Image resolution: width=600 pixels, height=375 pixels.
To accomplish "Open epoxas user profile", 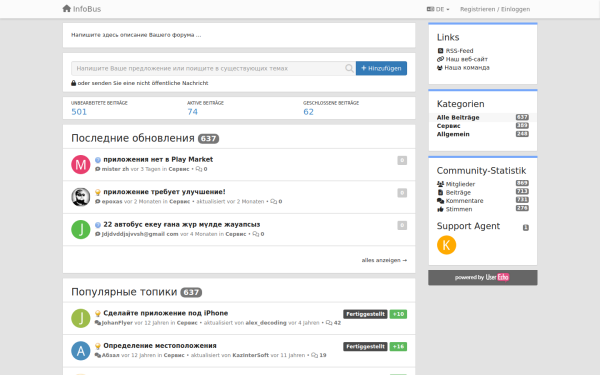I will 112,201.
